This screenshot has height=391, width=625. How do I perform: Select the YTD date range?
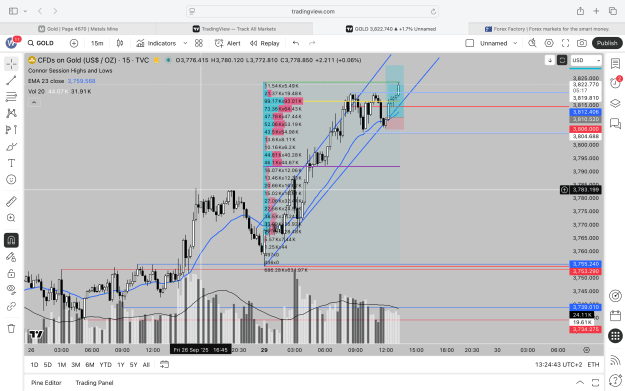click(106, 364)
